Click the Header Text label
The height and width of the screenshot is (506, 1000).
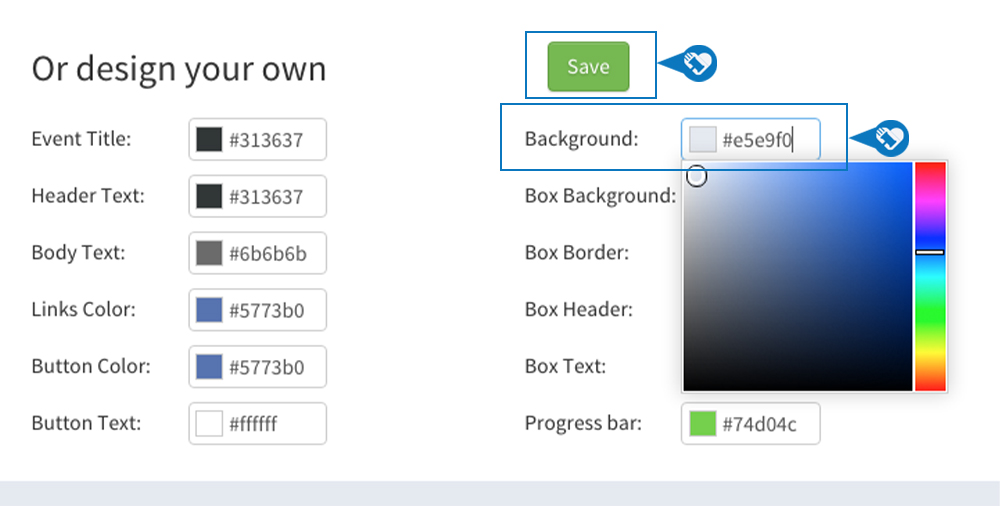tap(88, 195)
